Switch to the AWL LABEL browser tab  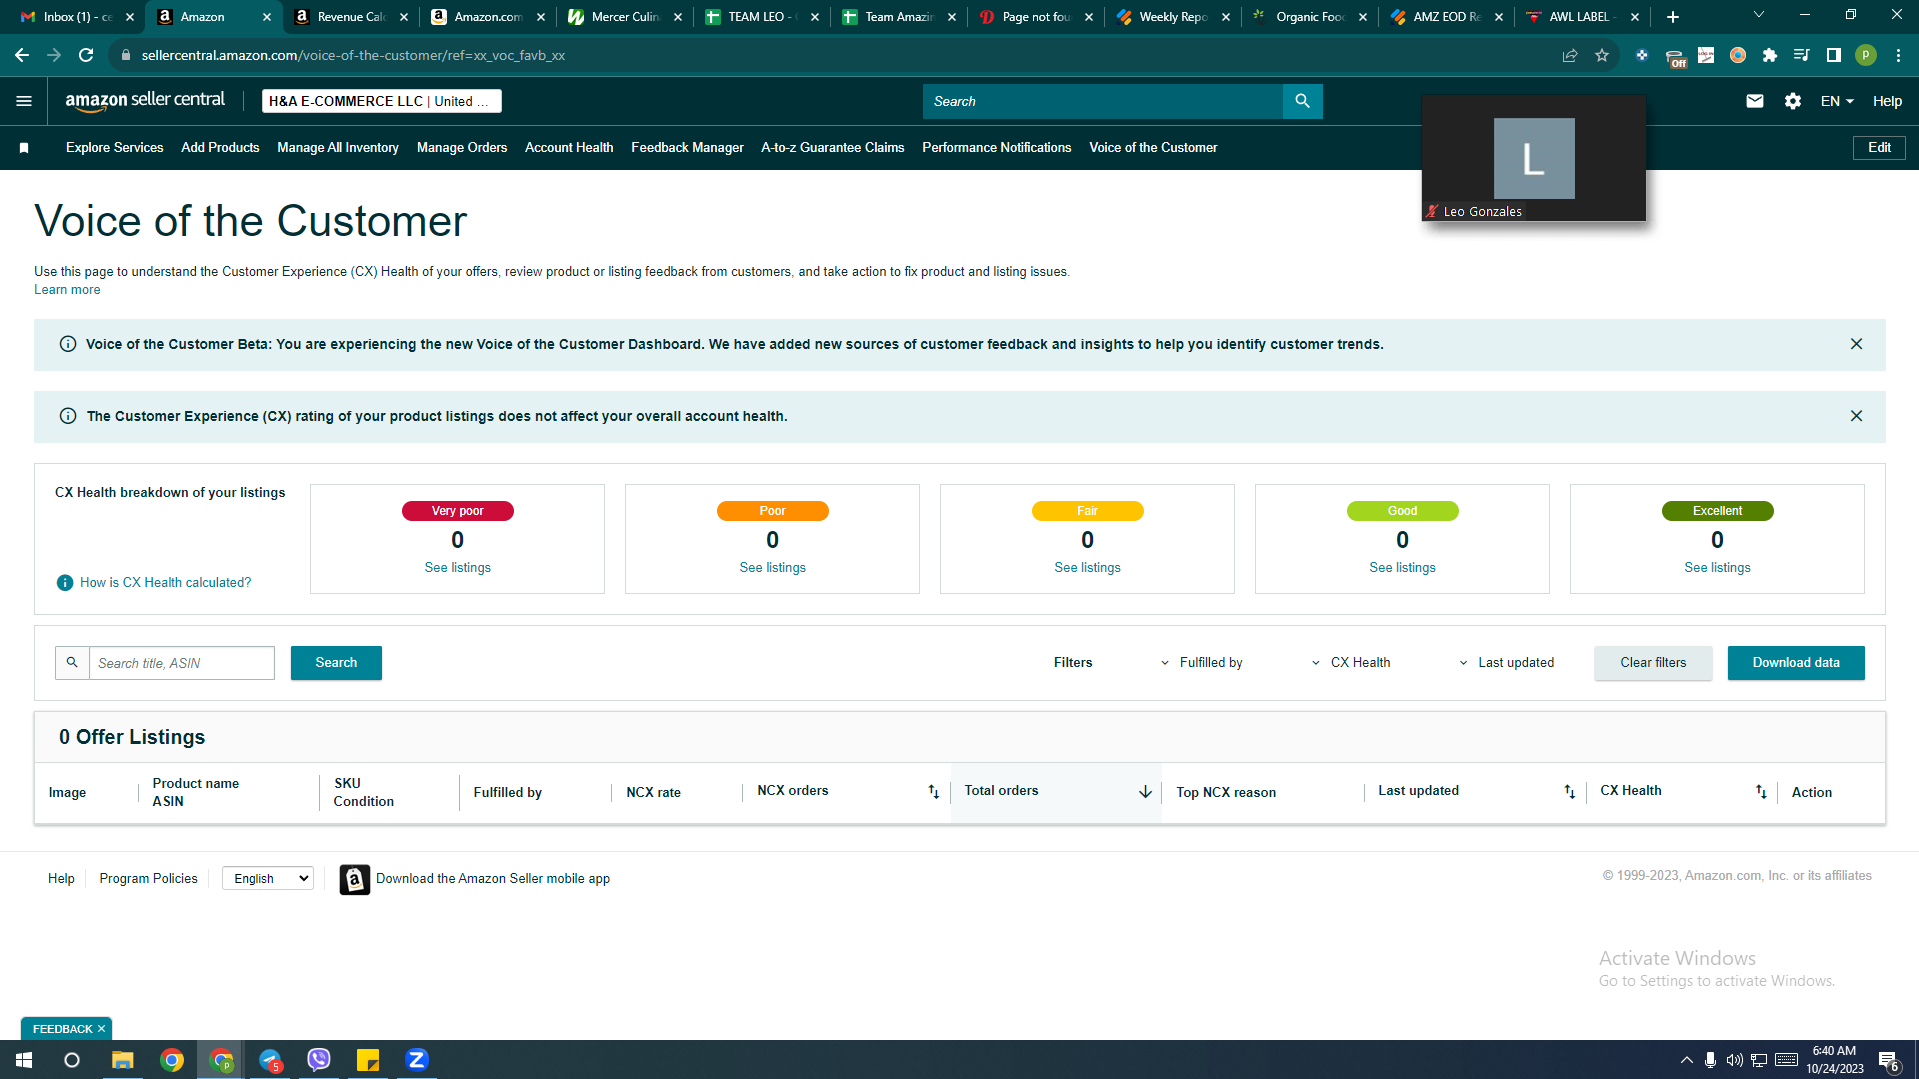[x=1582, y=17]
